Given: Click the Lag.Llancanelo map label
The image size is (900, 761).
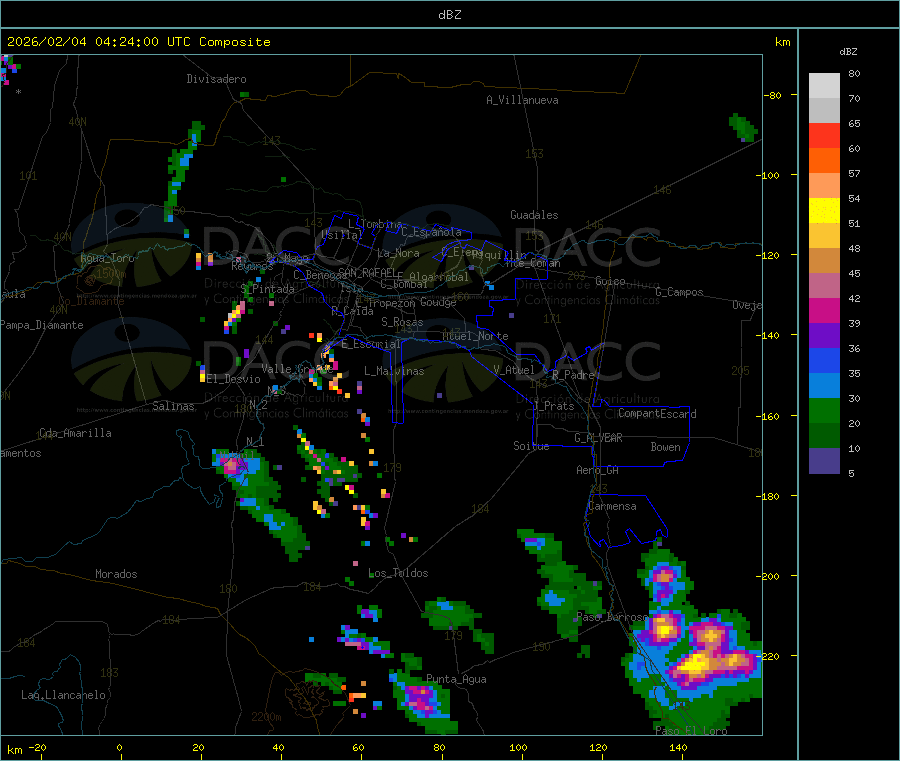Looking at the screenshot, I should (x=63, y=695).
